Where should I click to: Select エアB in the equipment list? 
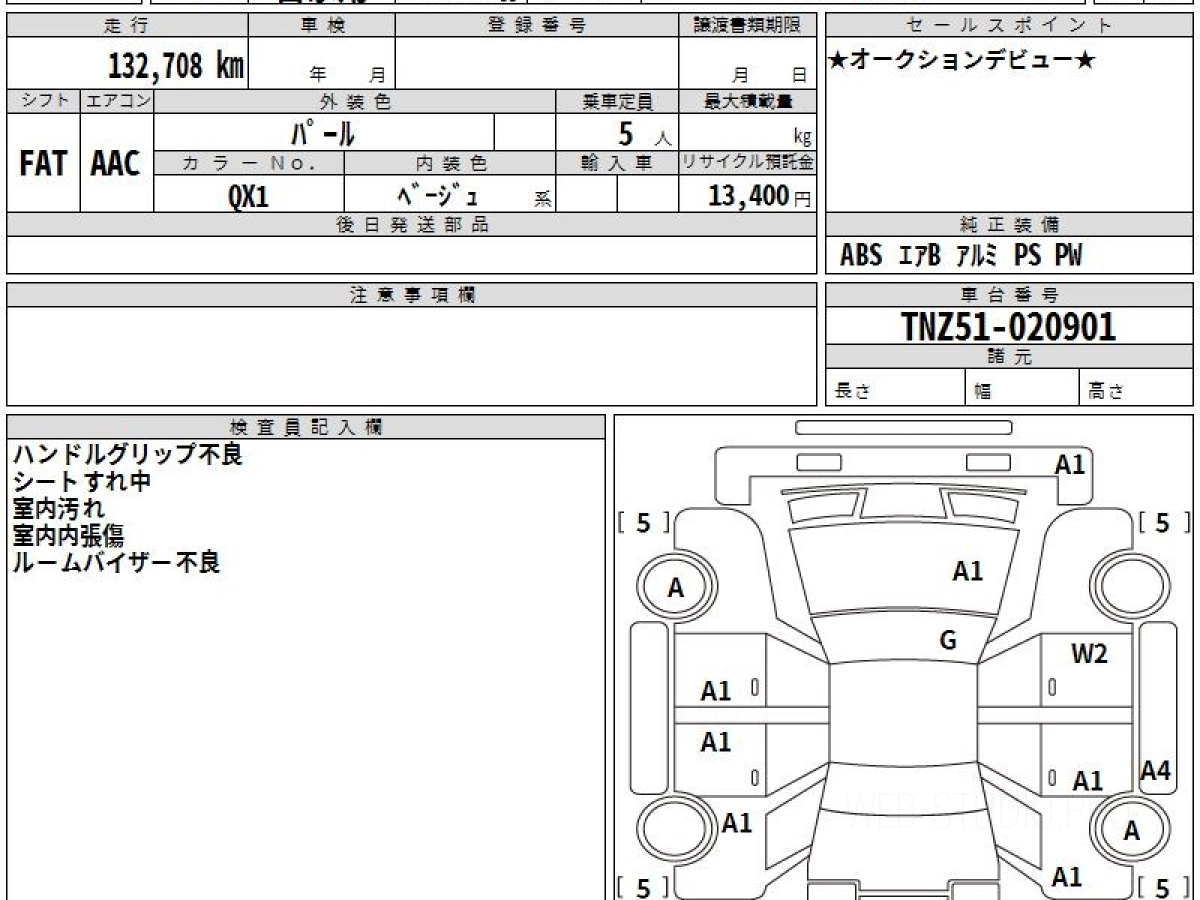click(920, 256)
